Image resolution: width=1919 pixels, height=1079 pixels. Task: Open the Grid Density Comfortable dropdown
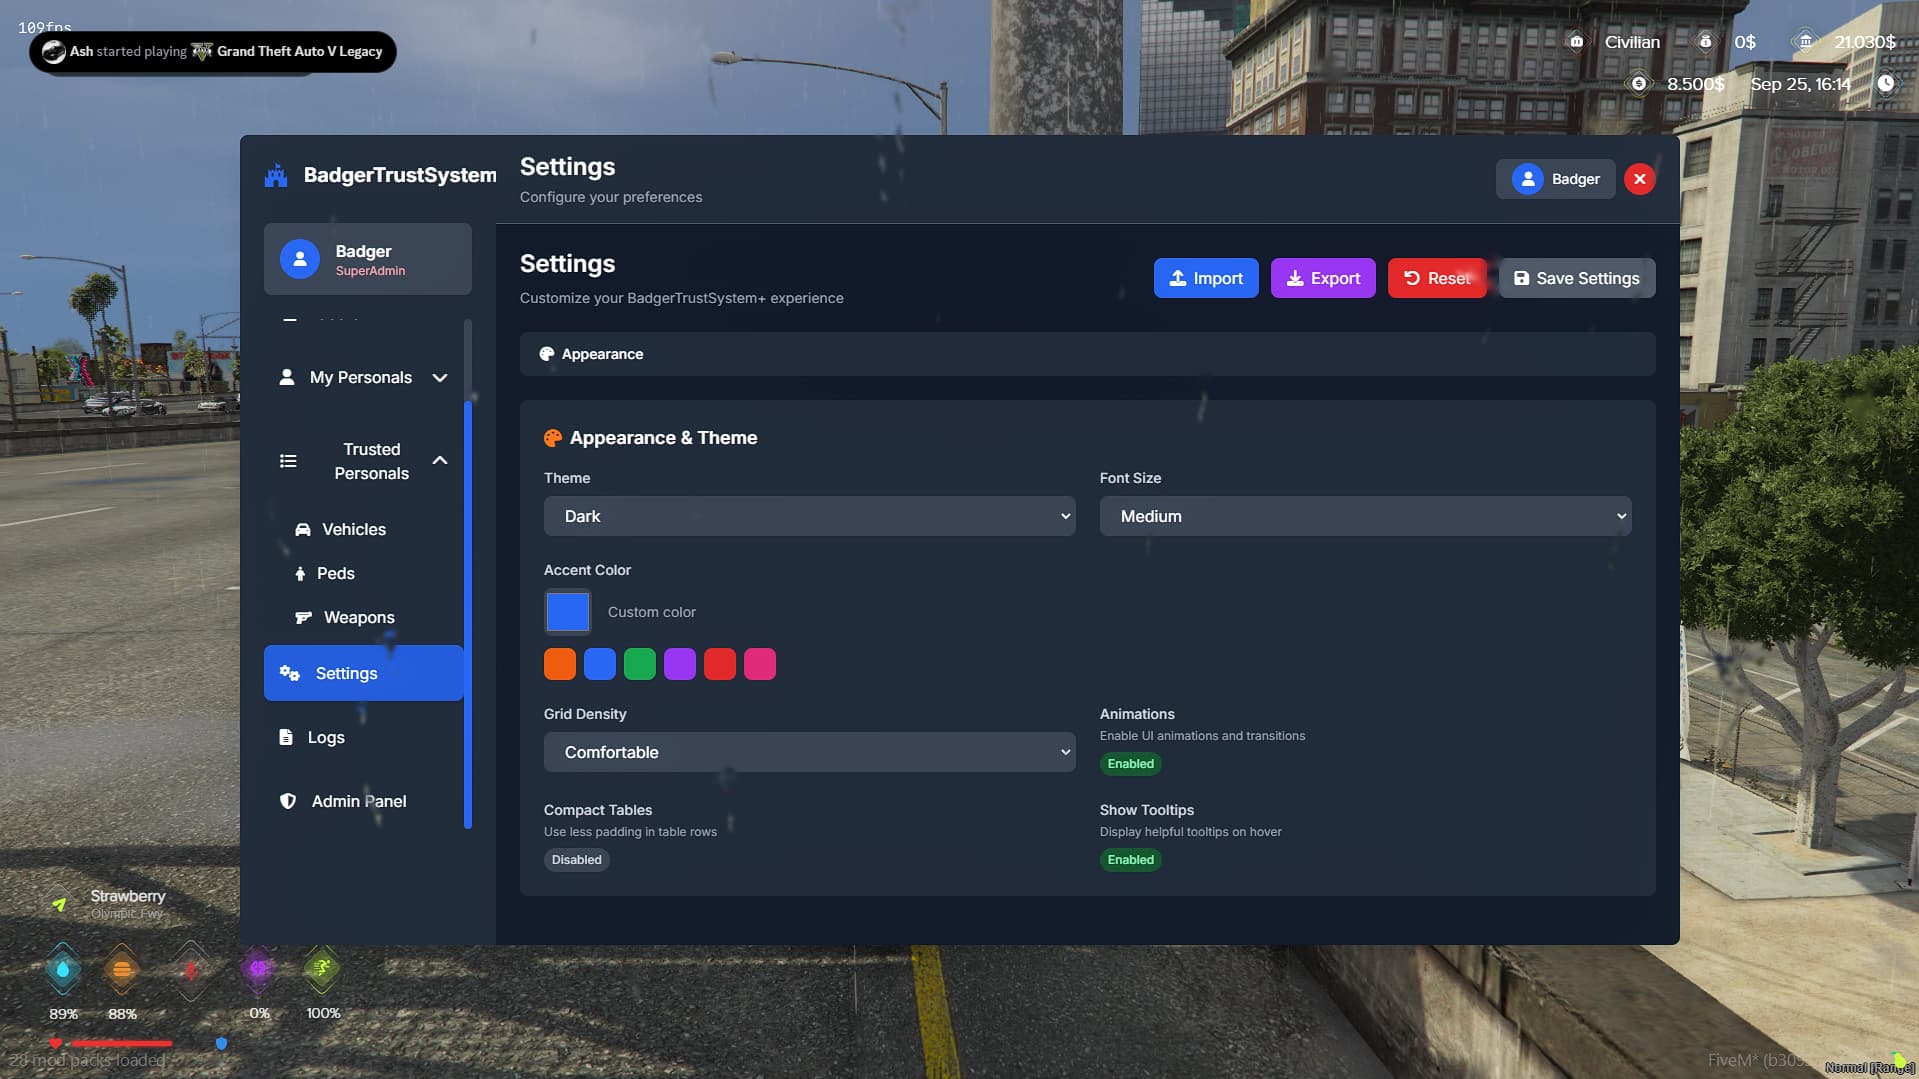tap(809, 752)
